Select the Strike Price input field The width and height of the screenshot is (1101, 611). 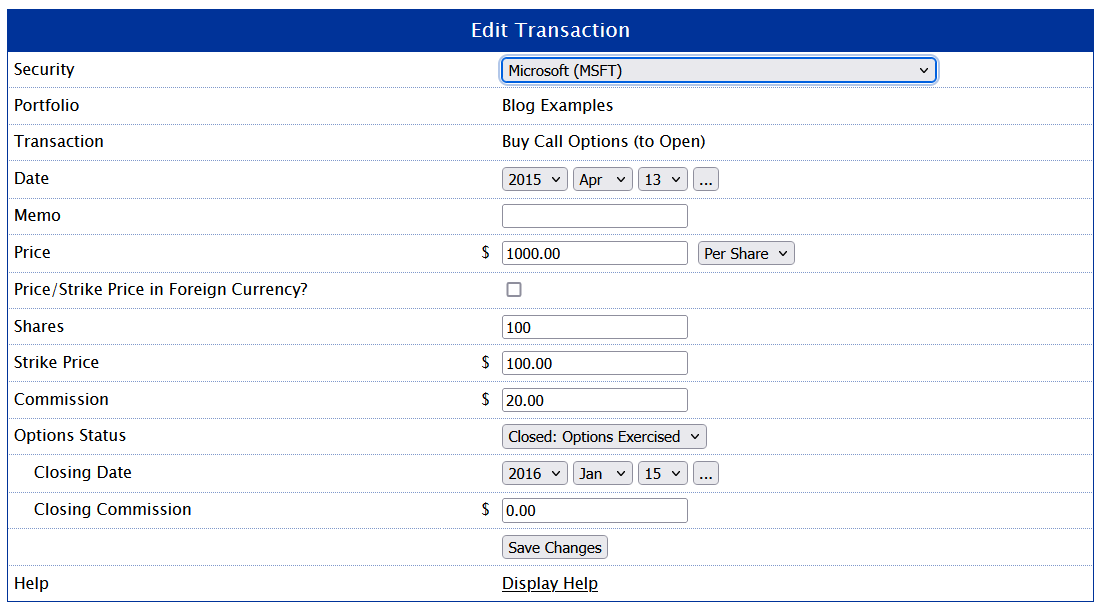[x=594, y=363]
